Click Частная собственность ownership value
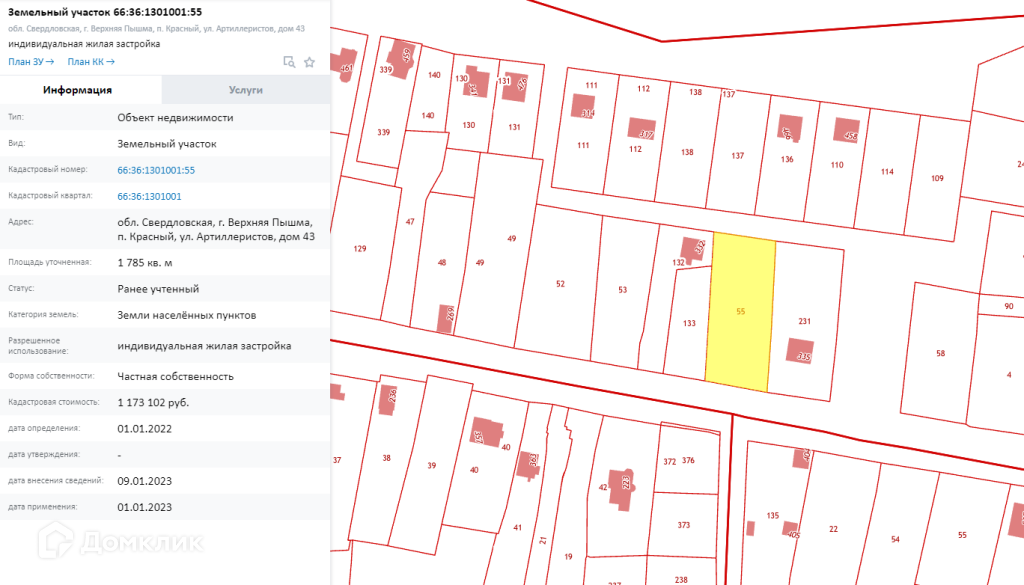This screenshot has height=585, width=1024. pos(175,376)
